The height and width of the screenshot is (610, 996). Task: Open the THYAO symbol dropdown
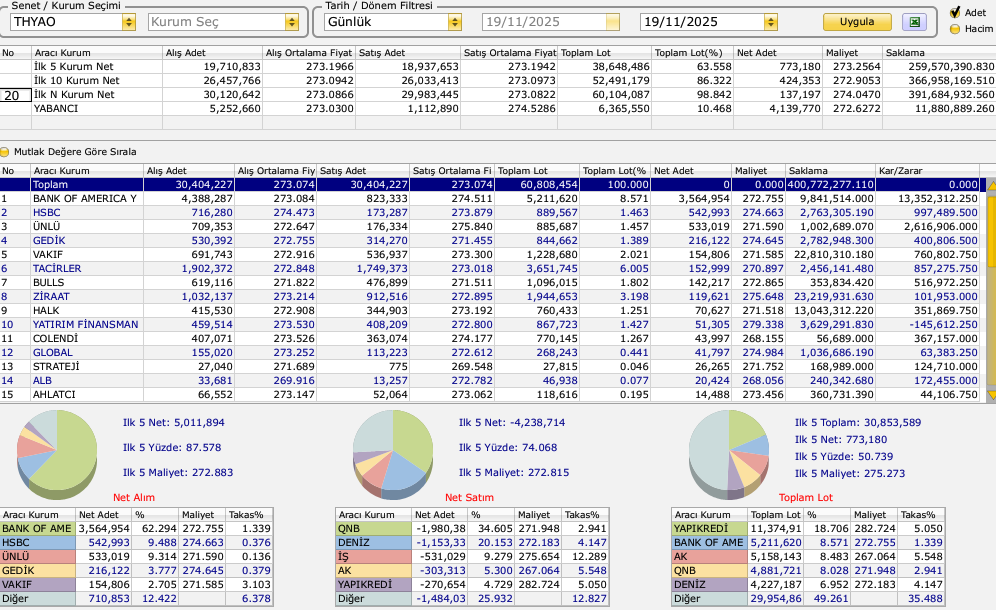129,22
